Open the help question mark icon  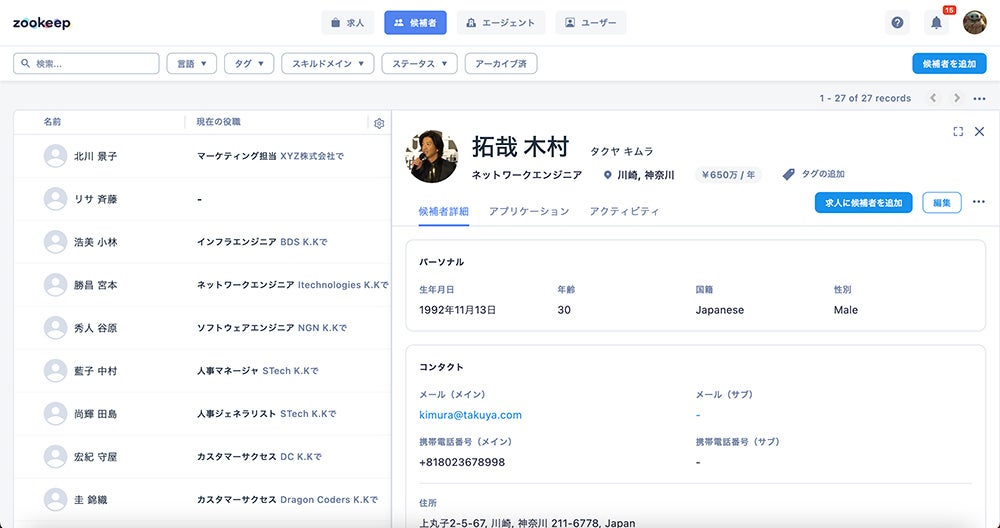click(x=897, y=23)
